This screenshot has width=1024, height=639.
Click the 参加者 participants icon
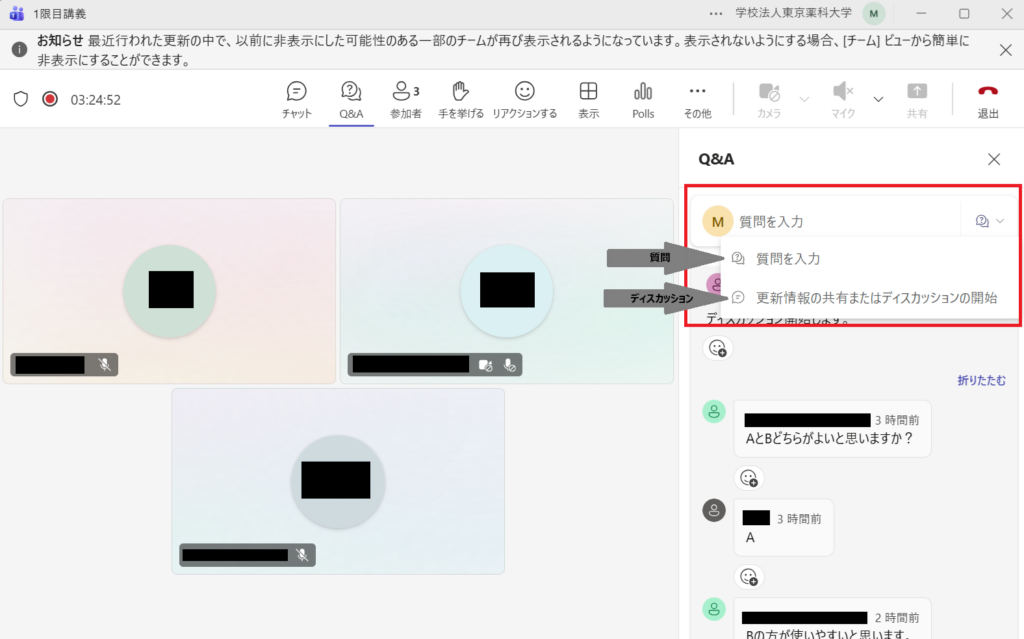point(405,100)
